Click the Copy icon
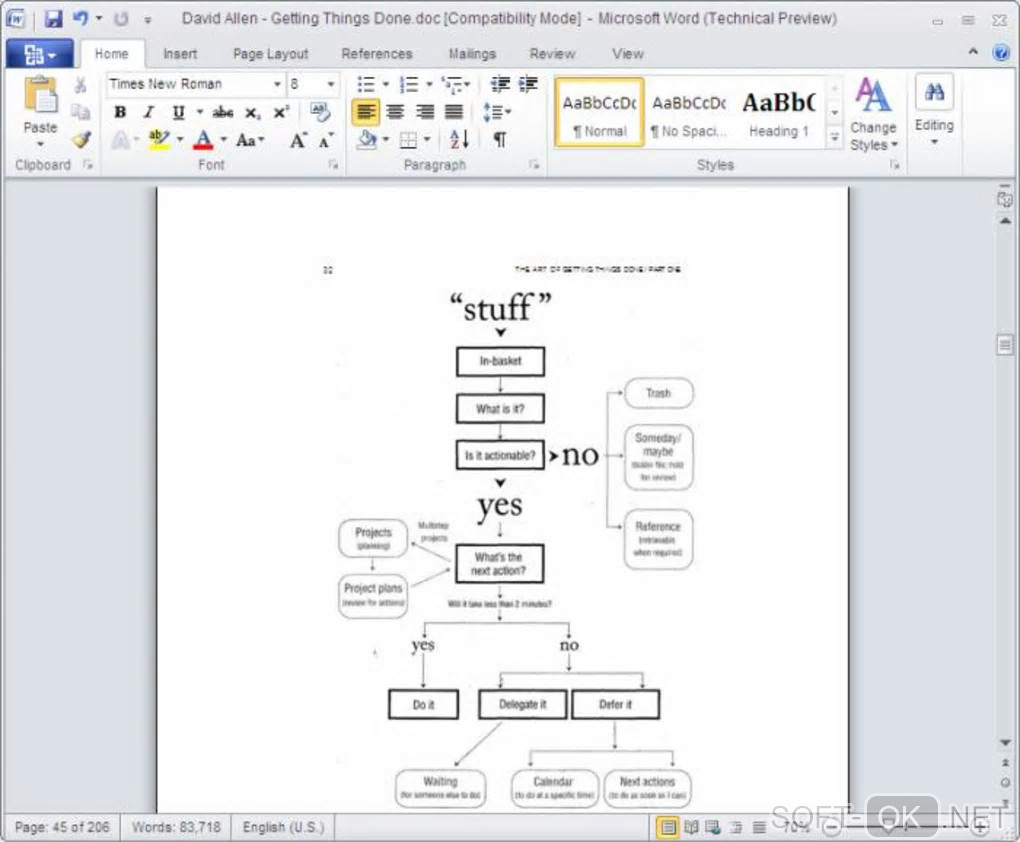Image resolution: width=1020 pixels, height=842 pixels. pyautogui.click(x=81, y=112)
